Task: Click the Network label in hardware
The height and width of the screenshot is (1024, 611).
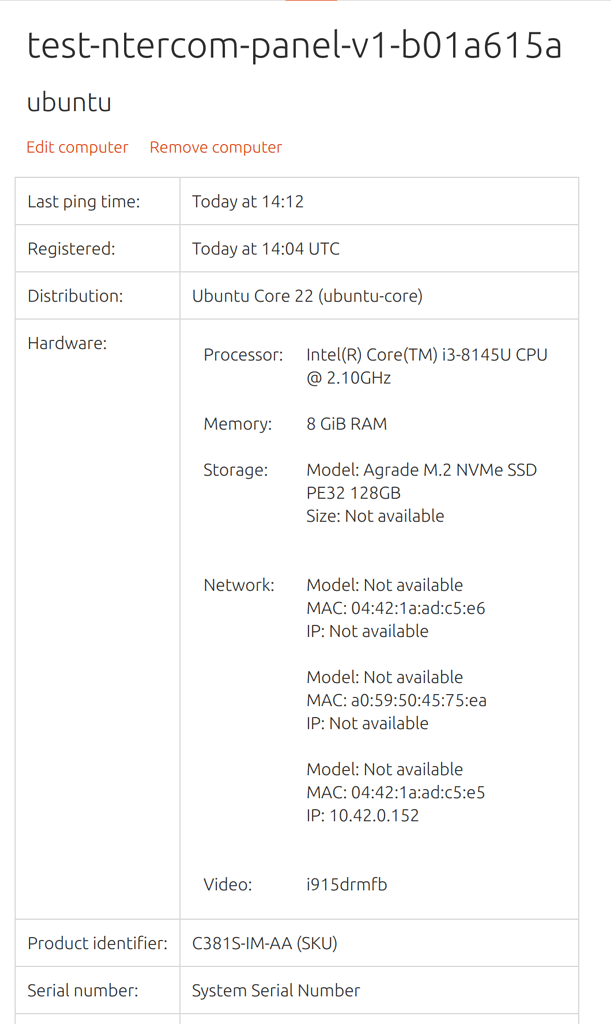Action: (238, 585)
